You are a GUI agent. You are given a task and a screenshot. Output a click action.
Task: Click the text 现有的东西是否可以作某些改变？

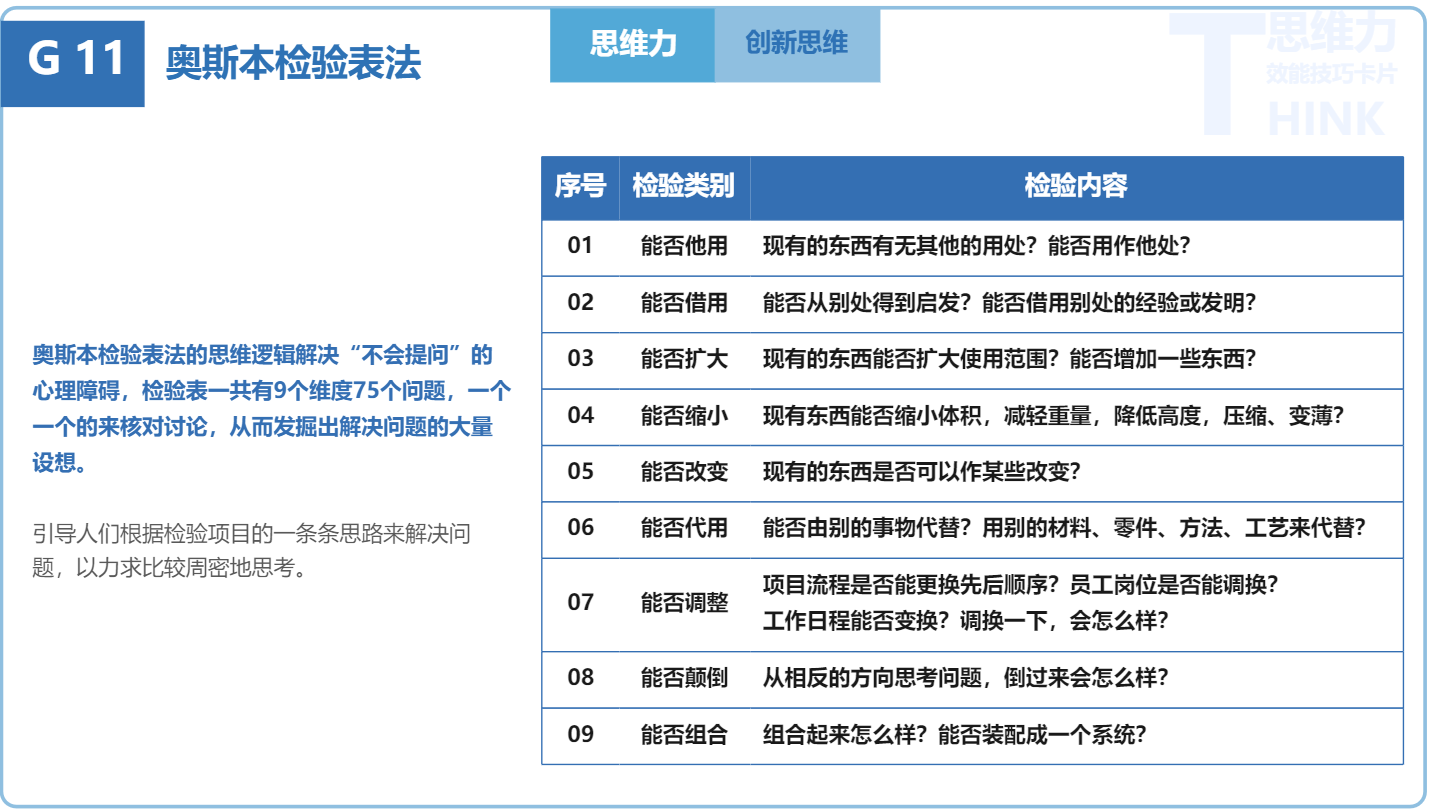click(x=922, y=472)
